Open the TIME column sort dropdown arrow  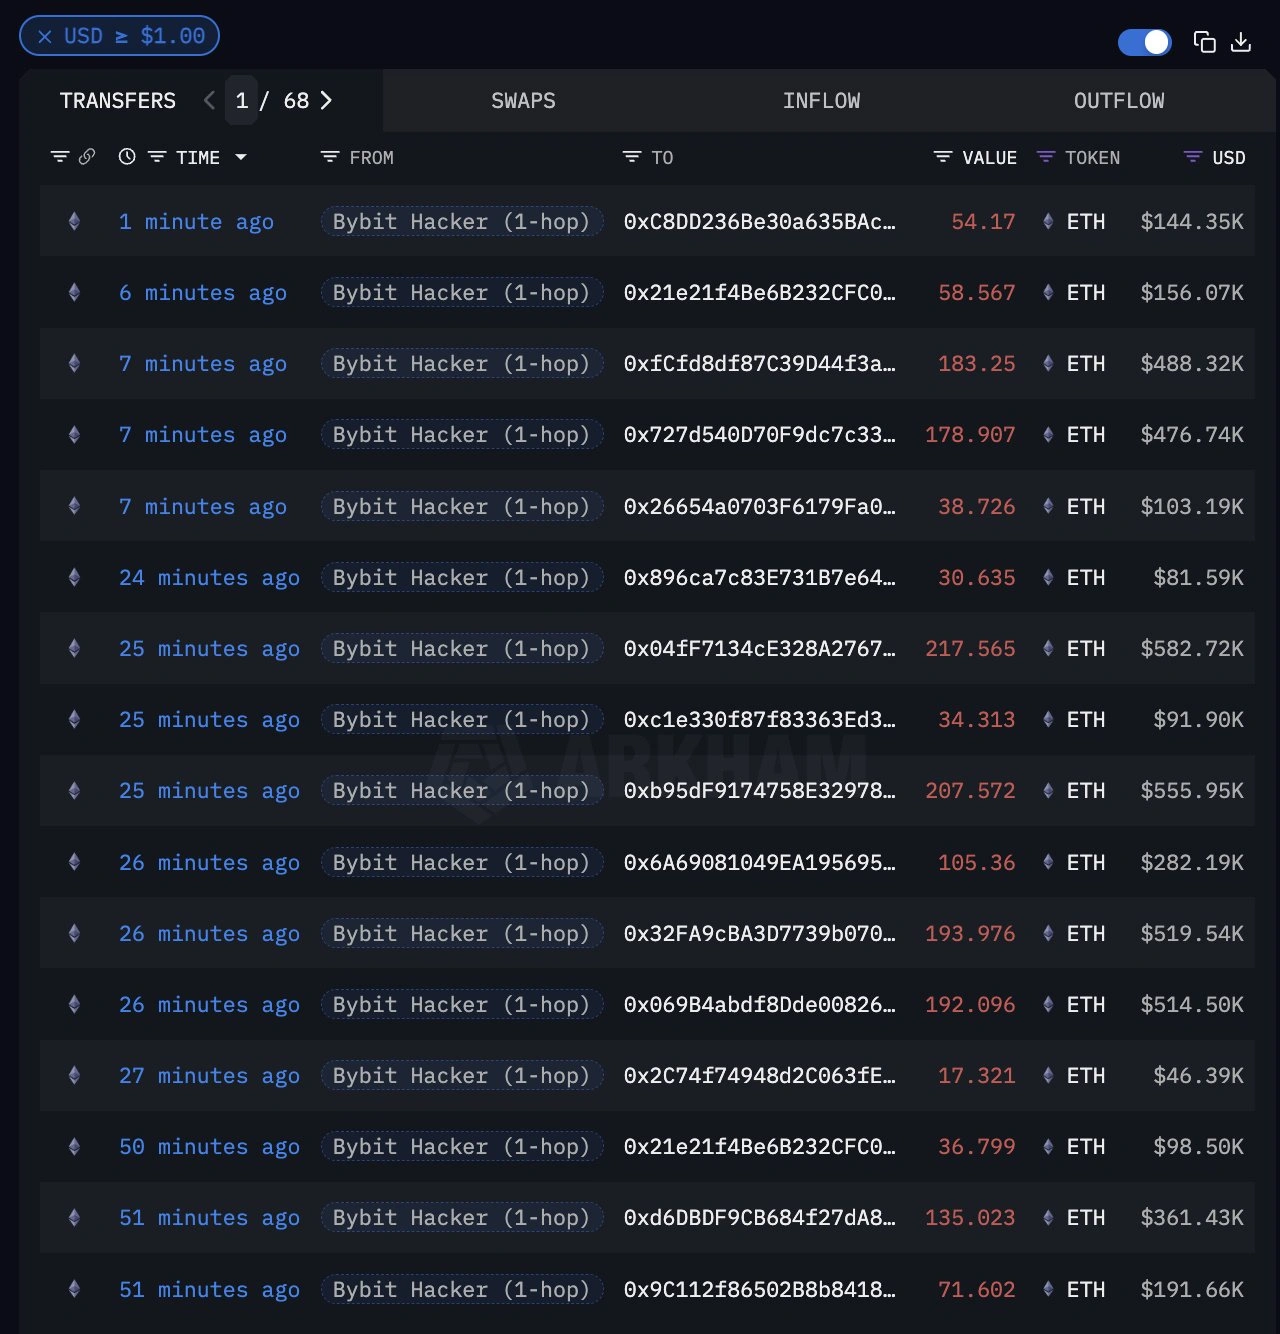240,157
